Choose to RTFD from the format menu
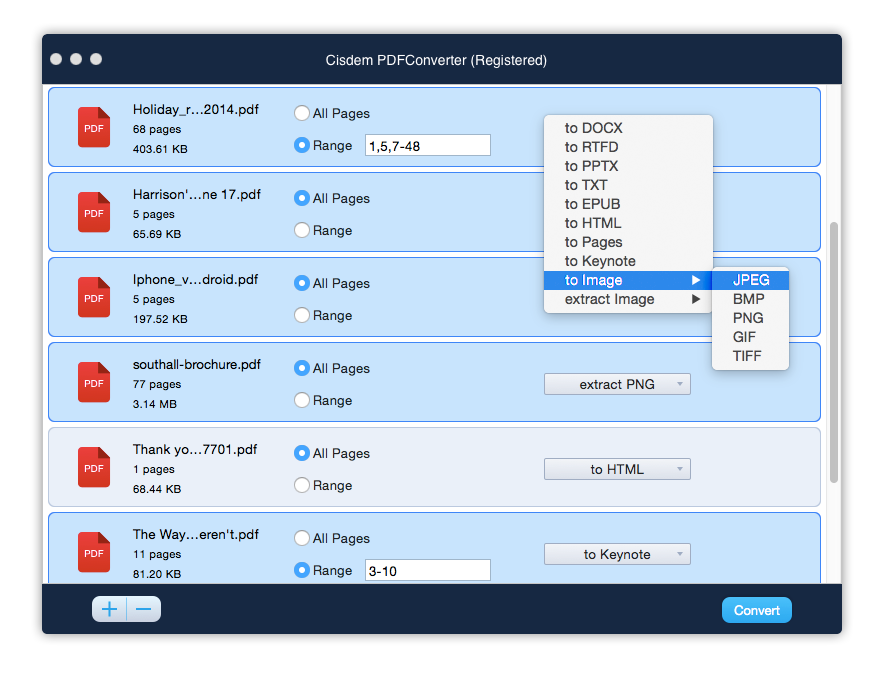The width and height of the screenshot is (884, 684). pyautogui.click(x=628, y=147)
